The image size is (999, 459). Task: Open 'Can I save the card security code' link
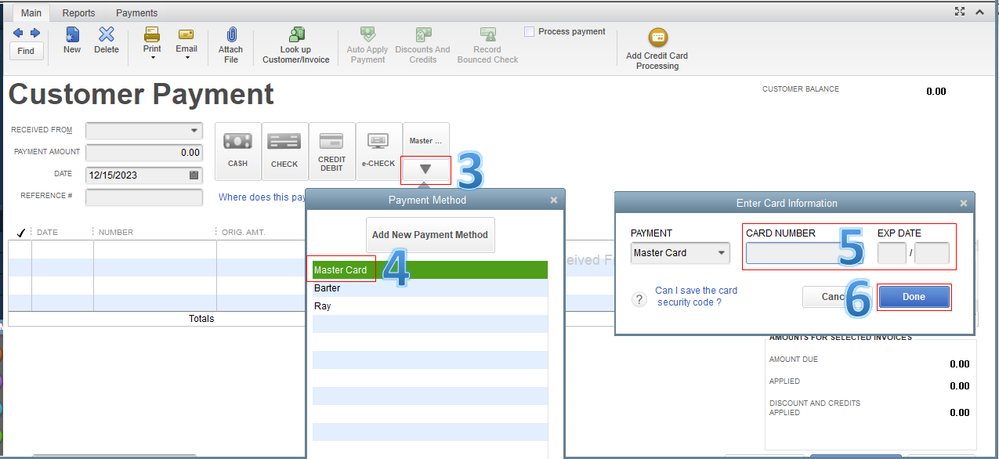(696, 296)
